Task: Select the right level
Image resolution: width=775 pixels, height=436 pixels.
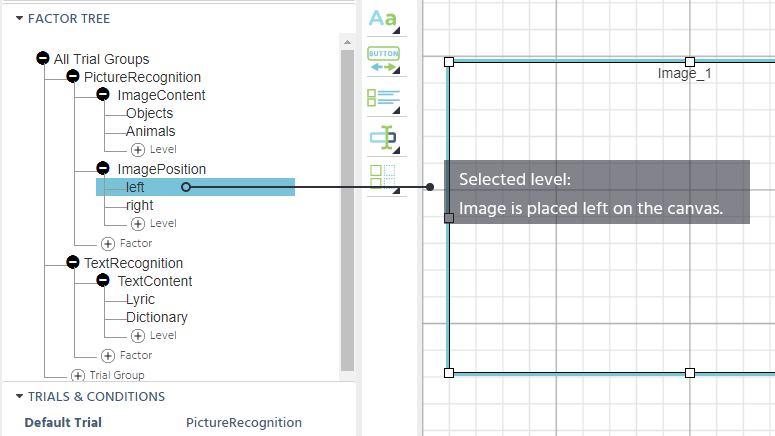Action: pos(139,205)
